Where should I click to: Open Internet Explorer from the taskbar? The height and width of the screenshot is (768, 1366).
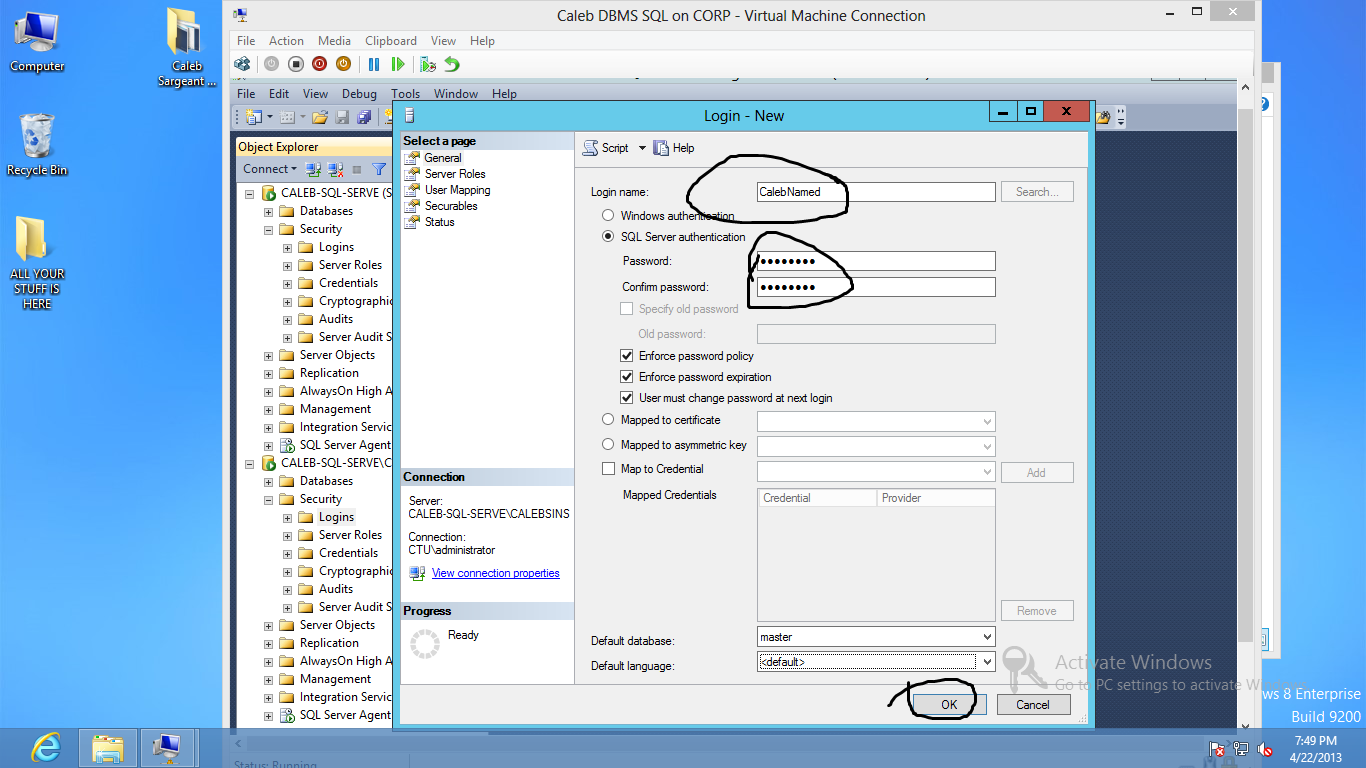point(46,747)
